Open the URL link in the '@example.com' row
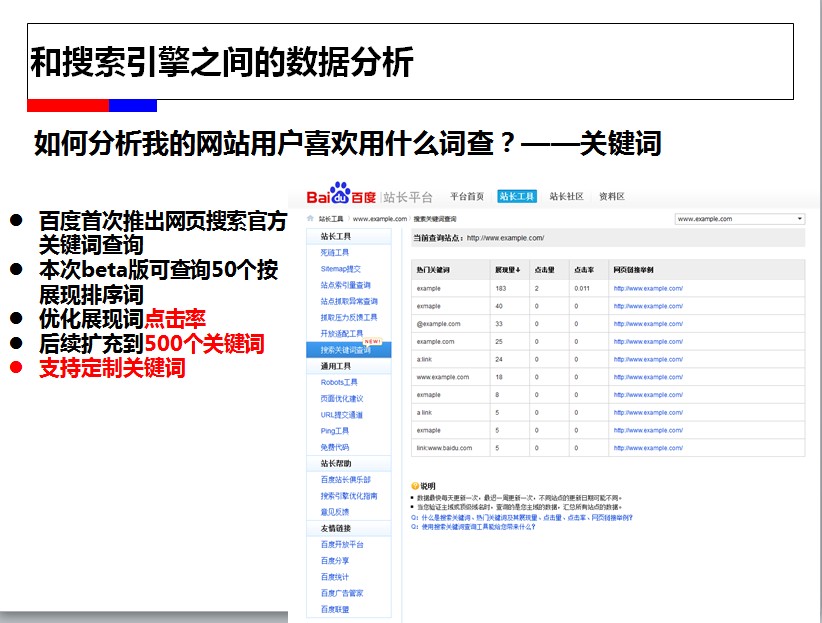822x623 pixels. click(648, 324)
